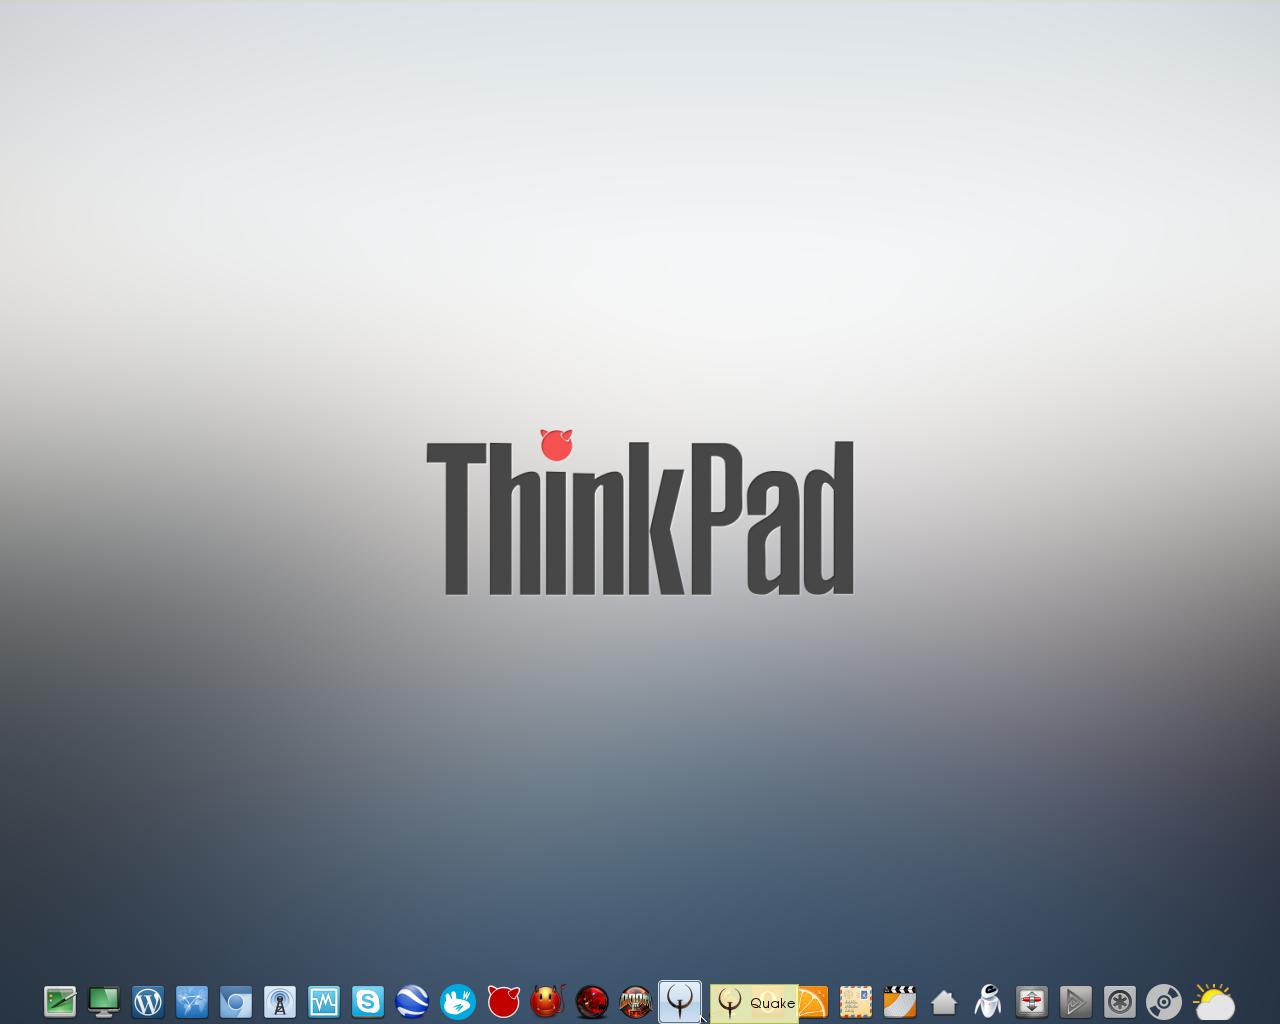Launch the dark red sphere game icon
Image resolution: width=1280 pixels, height=1024 pixels.
coord(592,1001)
